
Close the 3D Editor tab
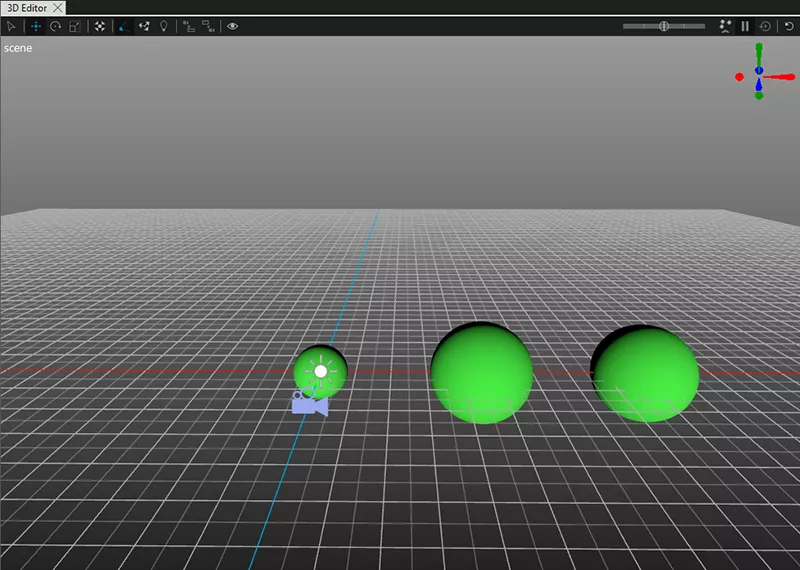point(59,8)
